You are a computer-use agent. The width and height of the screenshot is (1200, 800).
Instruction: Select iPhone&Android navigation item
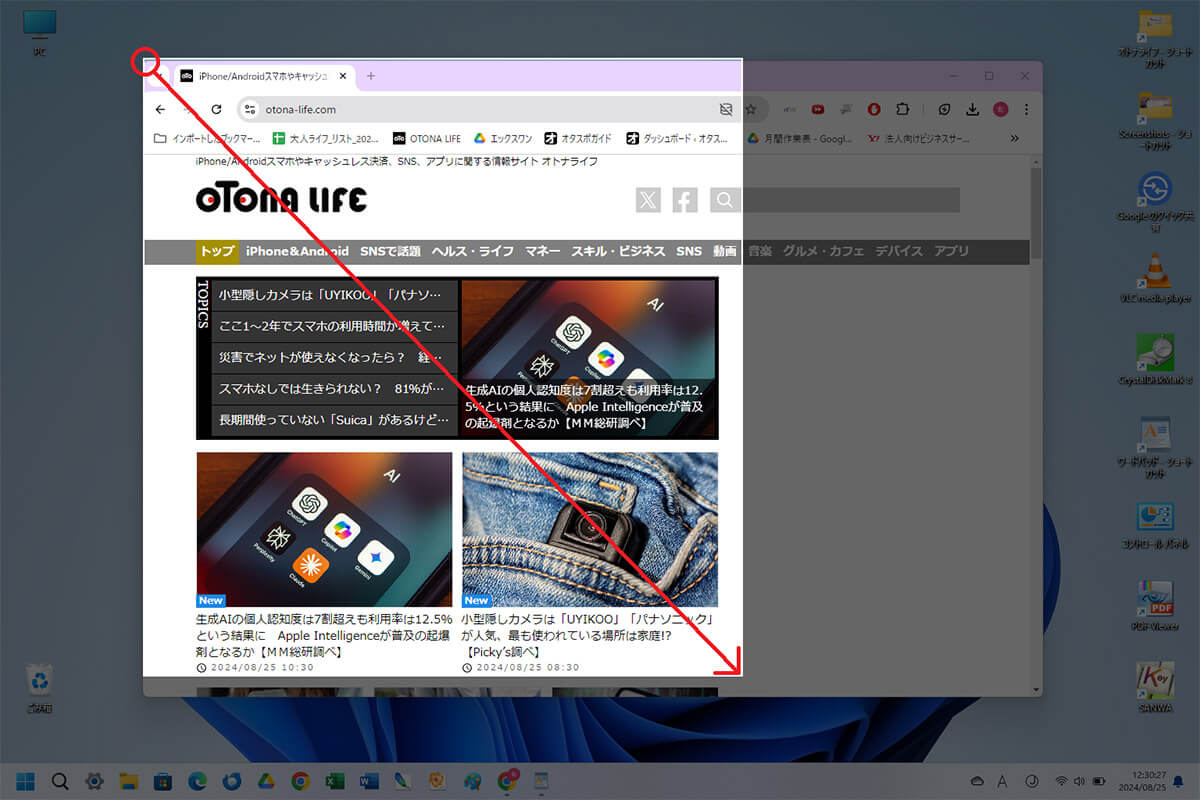(297, 251)
